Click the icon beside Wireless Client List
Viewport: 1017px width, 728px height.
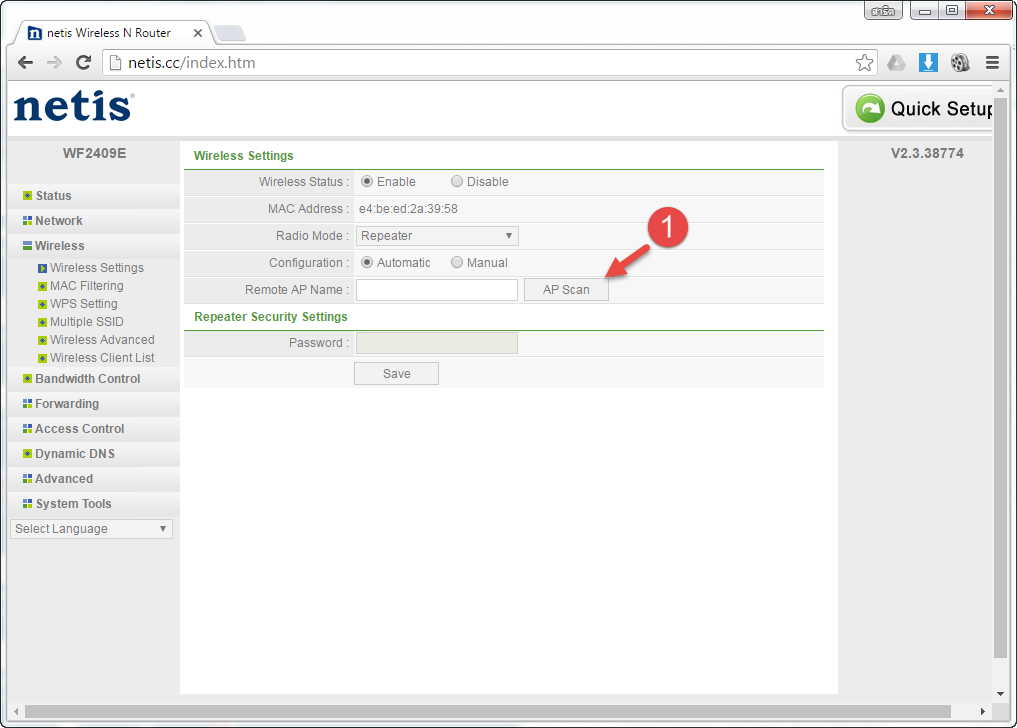pos(42,358)
